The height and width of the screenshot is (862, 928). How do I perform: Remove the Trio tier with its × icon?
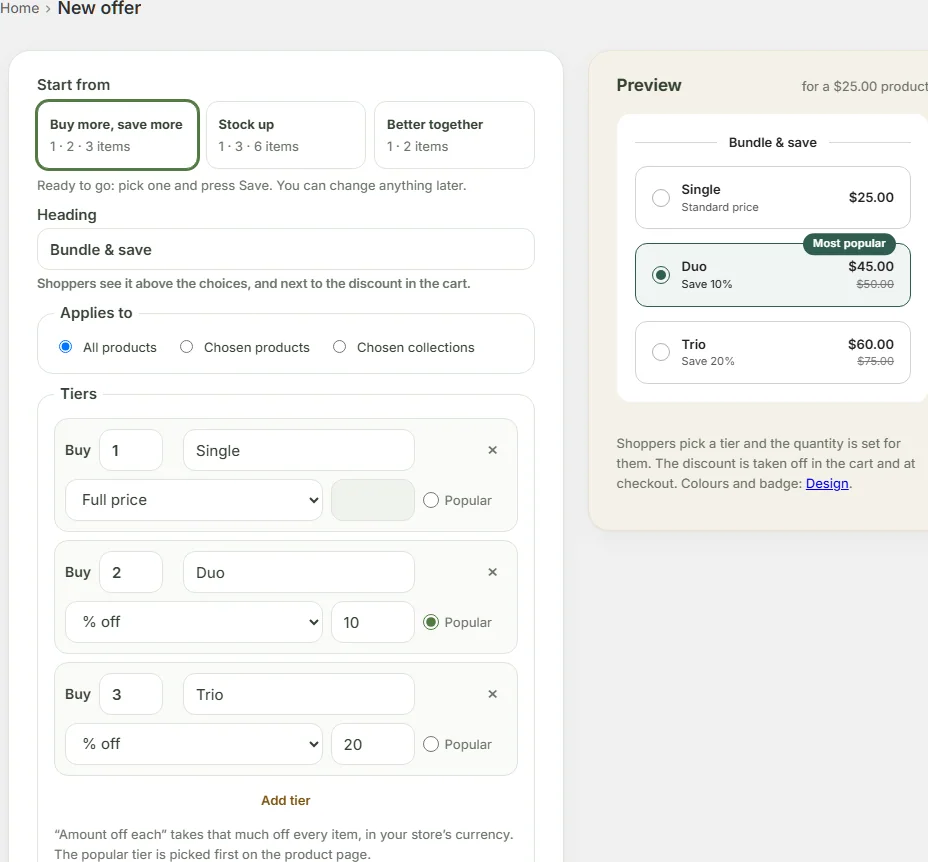[x=492, y=694]
